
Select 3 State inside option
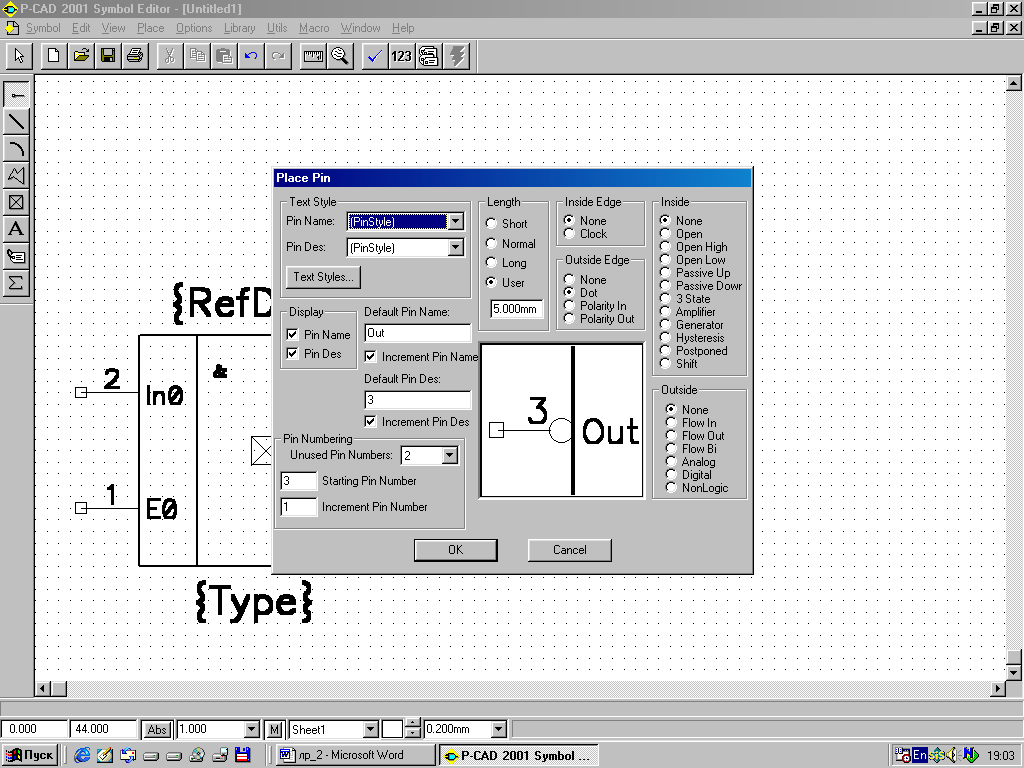point(665,298)
